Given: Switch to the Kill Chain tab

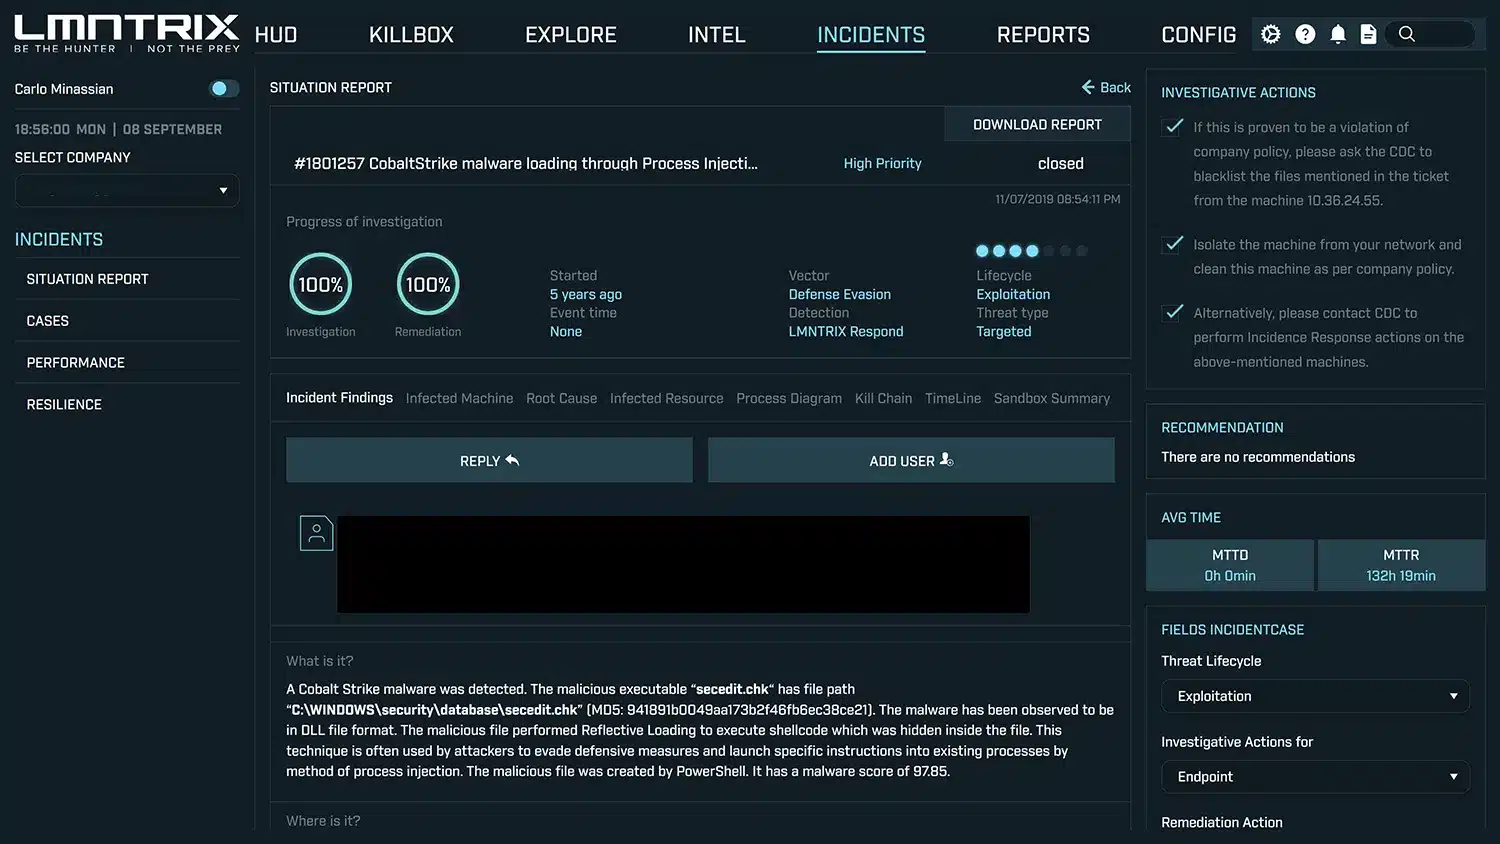Looking at the screenshot, I should [x=883, y=398].
